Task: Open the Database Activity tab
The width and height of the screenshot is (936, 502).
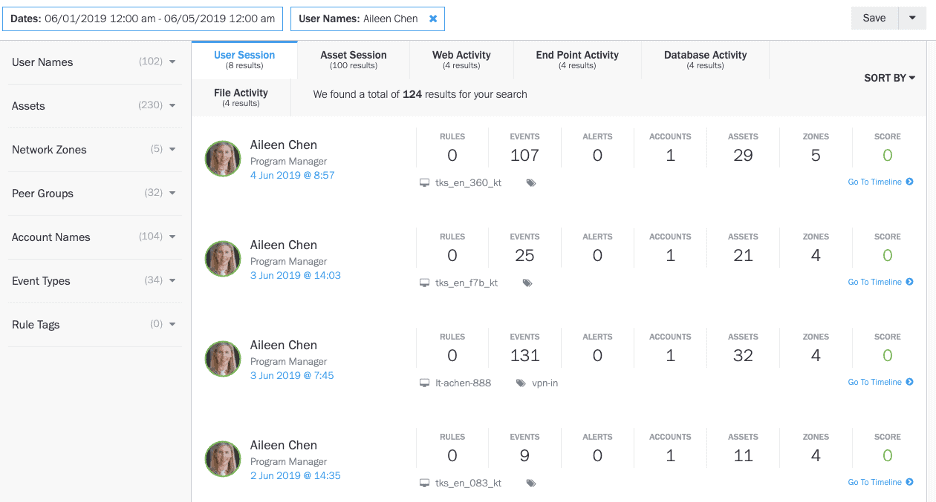Action: click(x=705, y=60)
